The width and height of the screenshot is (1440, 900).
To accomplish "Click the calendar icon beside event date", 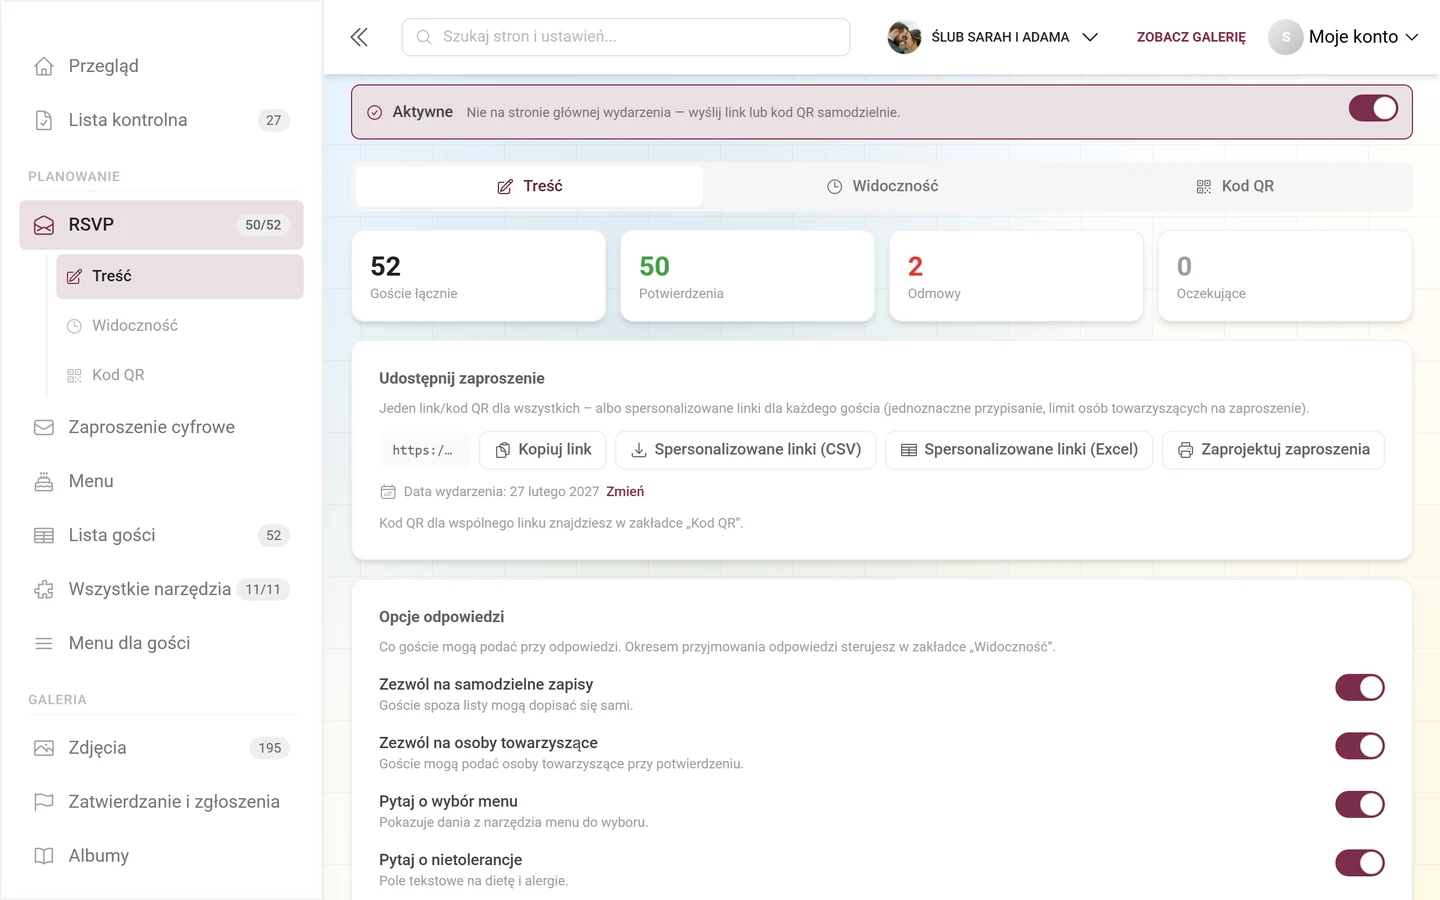I will point(388,492).
